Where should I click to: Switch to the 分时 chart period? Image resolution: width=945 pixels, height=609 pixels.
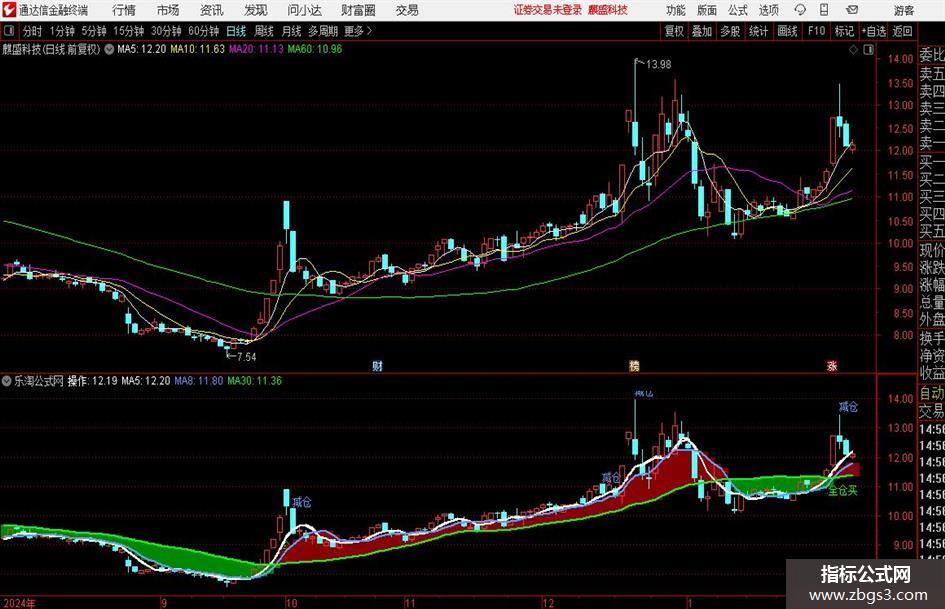pyautogui.click(x=32, y=31)
